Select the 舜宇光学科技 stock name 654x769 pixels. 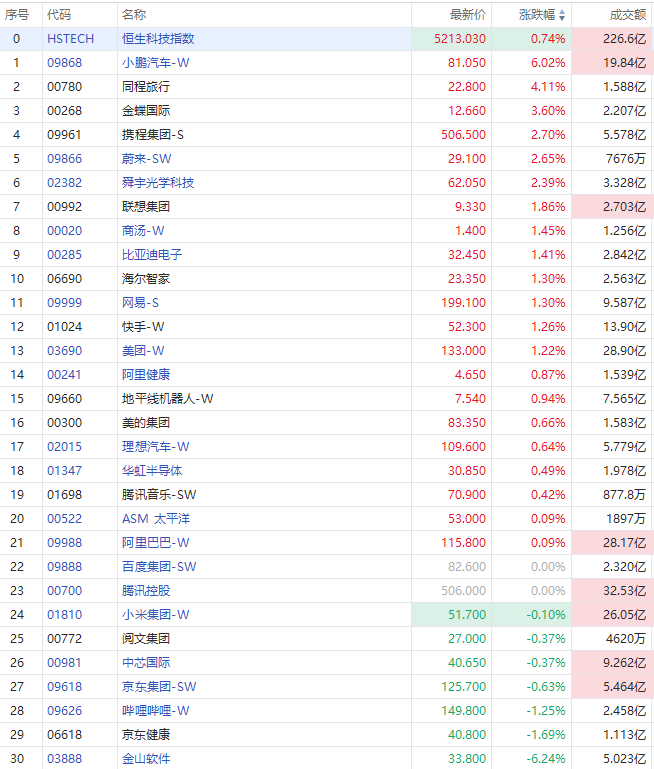click(x=157, y=183)
